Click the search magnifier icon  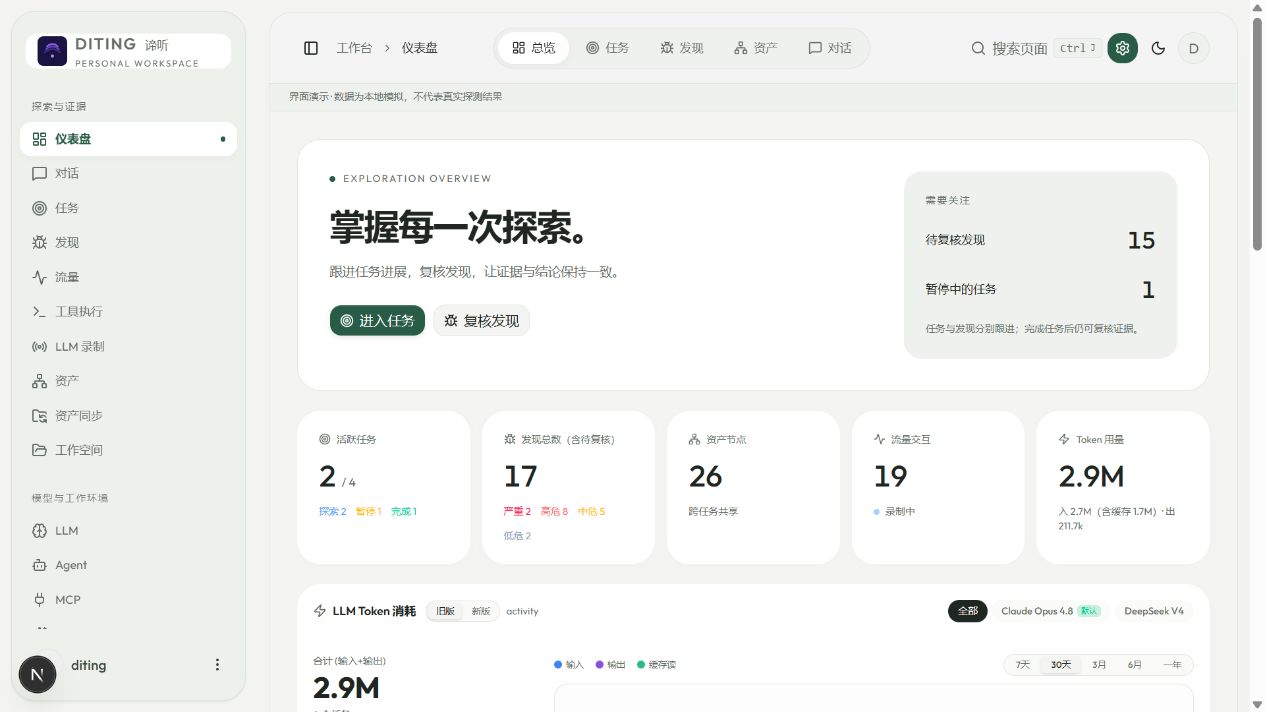pos(978,48)
